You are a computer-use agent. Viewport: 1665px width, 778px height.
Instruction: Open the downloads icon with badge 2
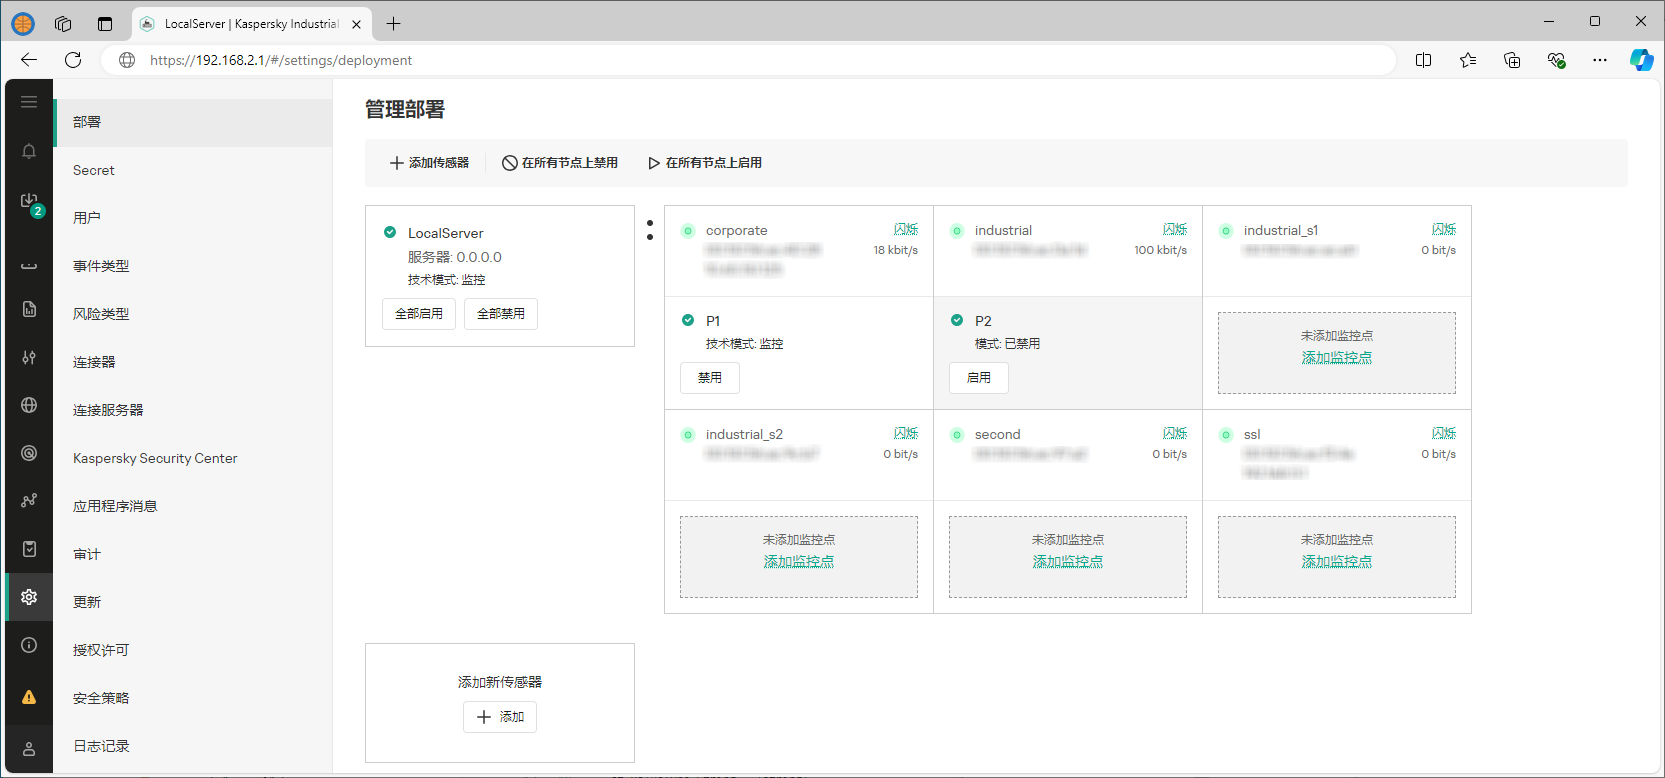point(29,202)
